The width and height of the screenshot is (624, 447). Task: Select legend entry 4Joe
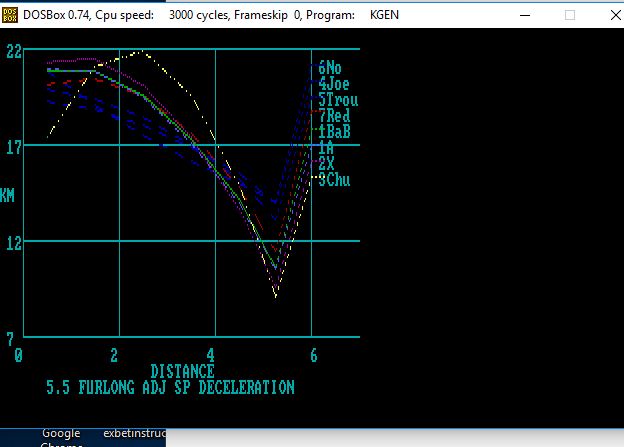[x=334, y=84]
